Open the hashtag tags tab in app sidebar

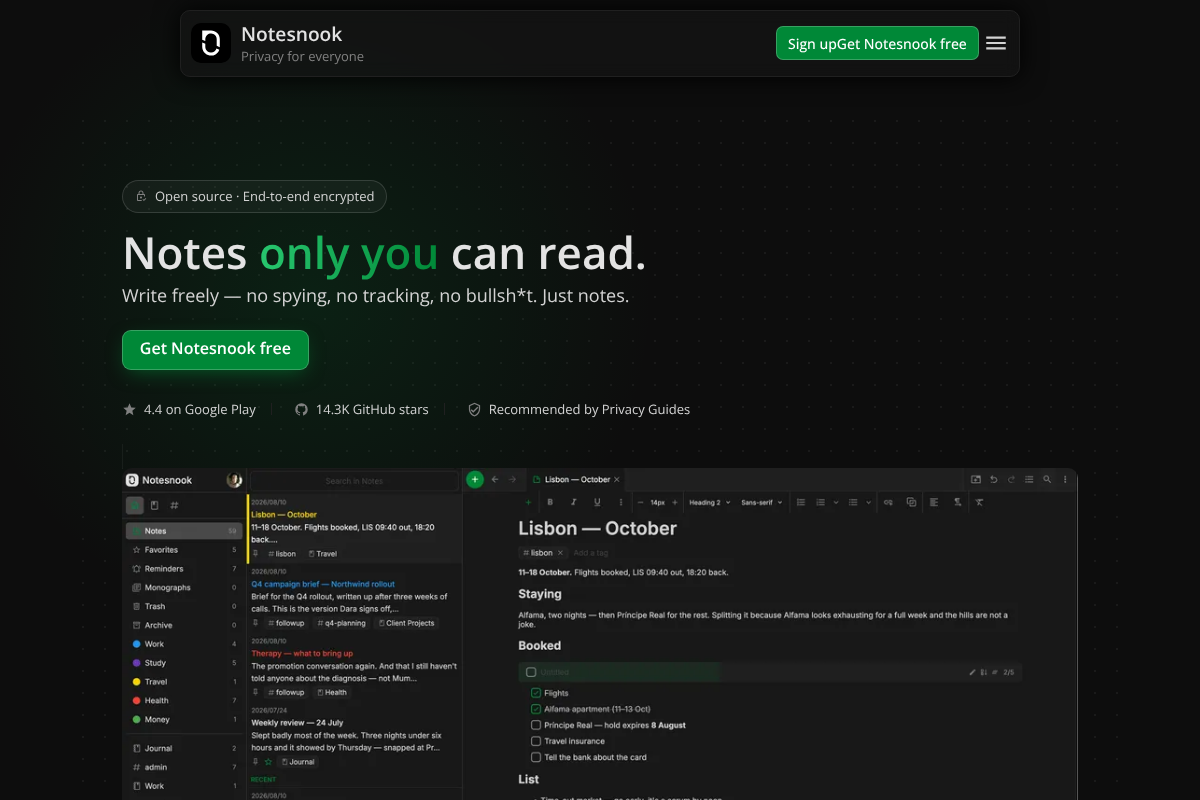(174, 505)
